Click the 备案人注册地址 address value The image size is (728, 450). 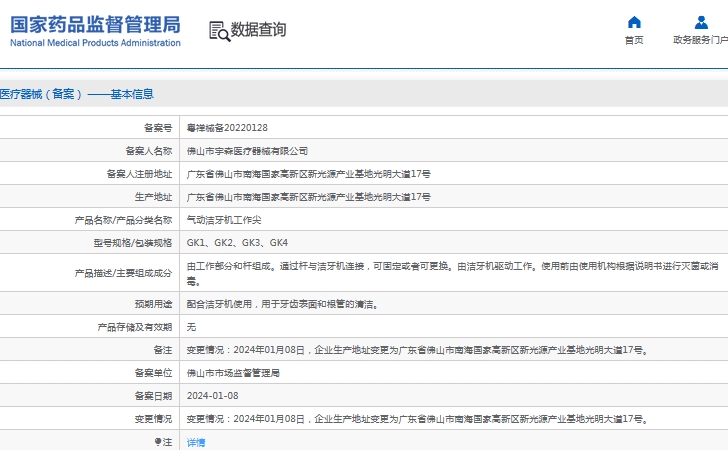pyautogui.click(x=309, y=174)
